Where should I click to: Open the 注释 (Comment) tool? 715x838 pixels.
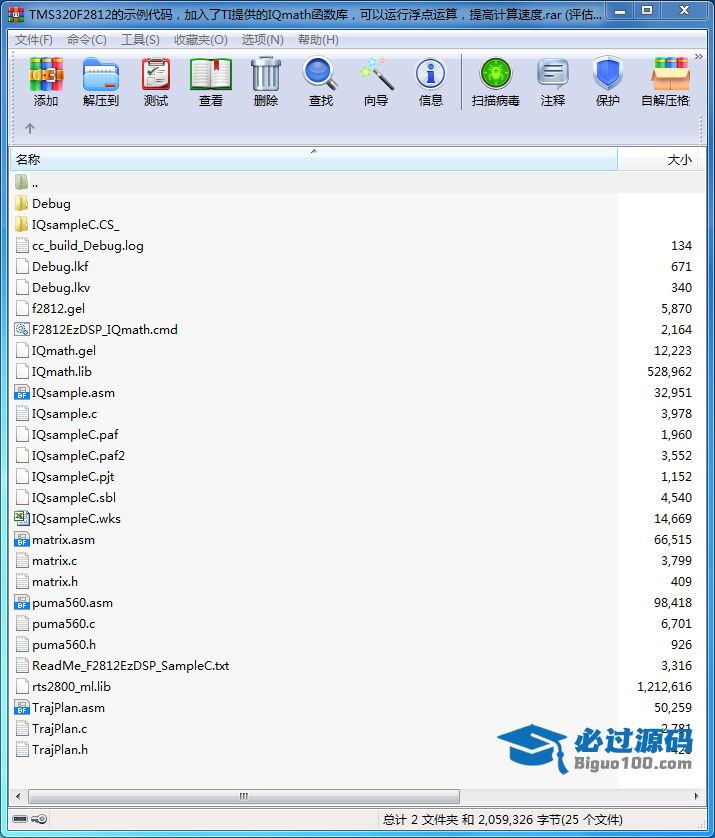click(553, 74)
